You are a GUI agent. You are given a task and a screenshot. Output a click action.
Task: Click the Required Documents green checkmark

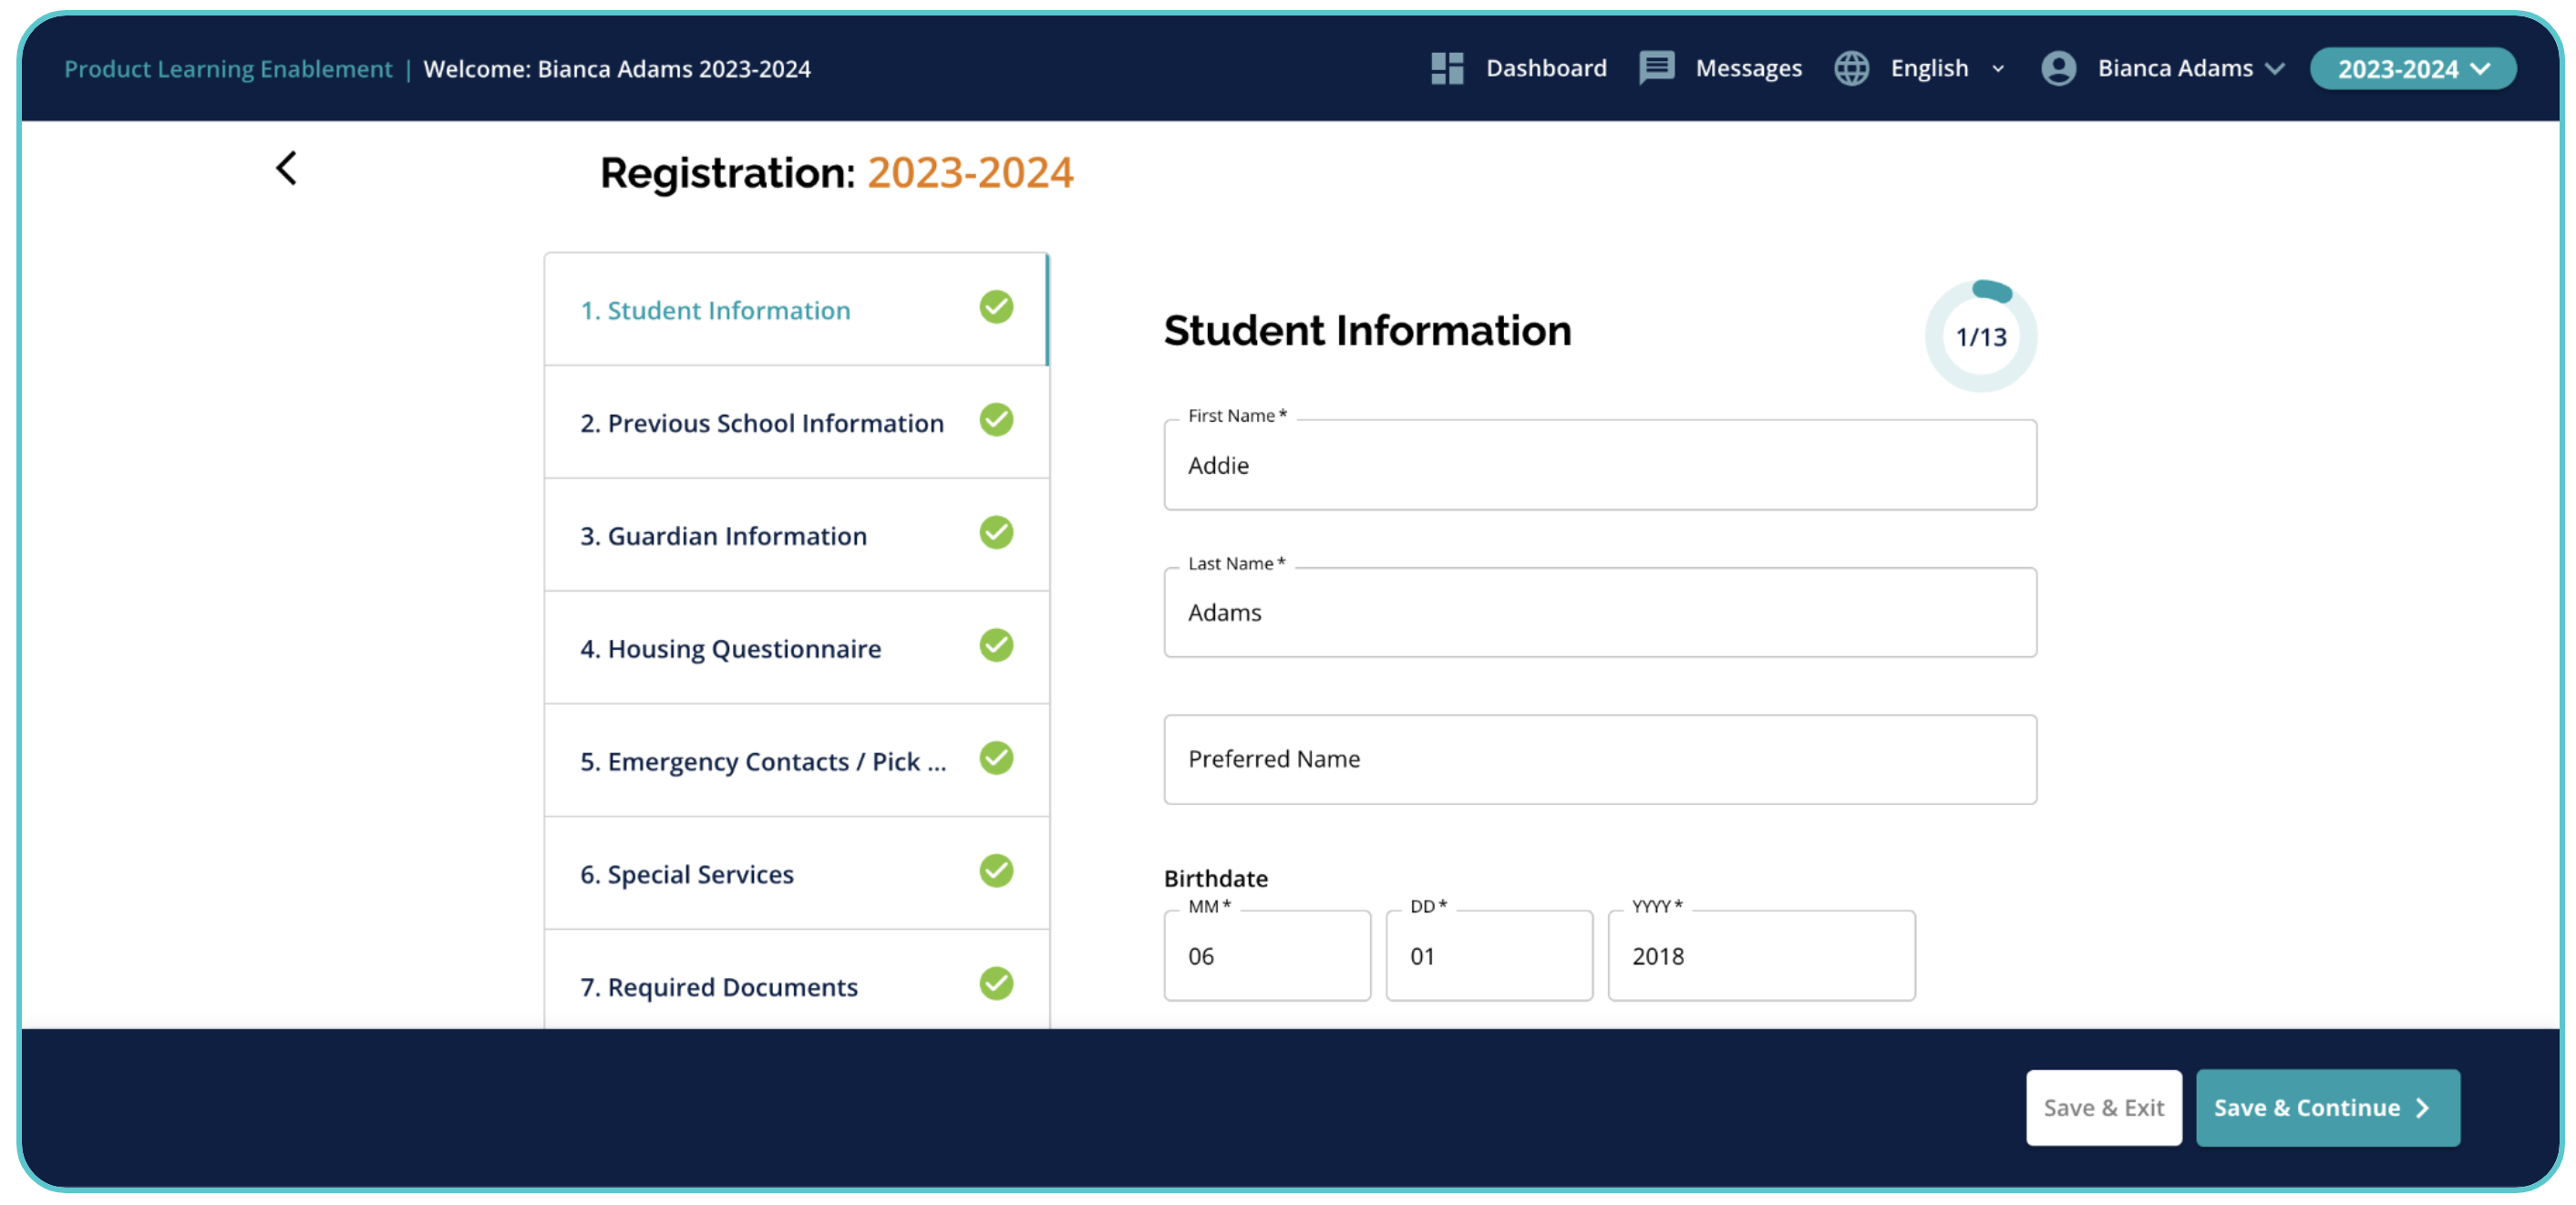click(x=996, y=984)
